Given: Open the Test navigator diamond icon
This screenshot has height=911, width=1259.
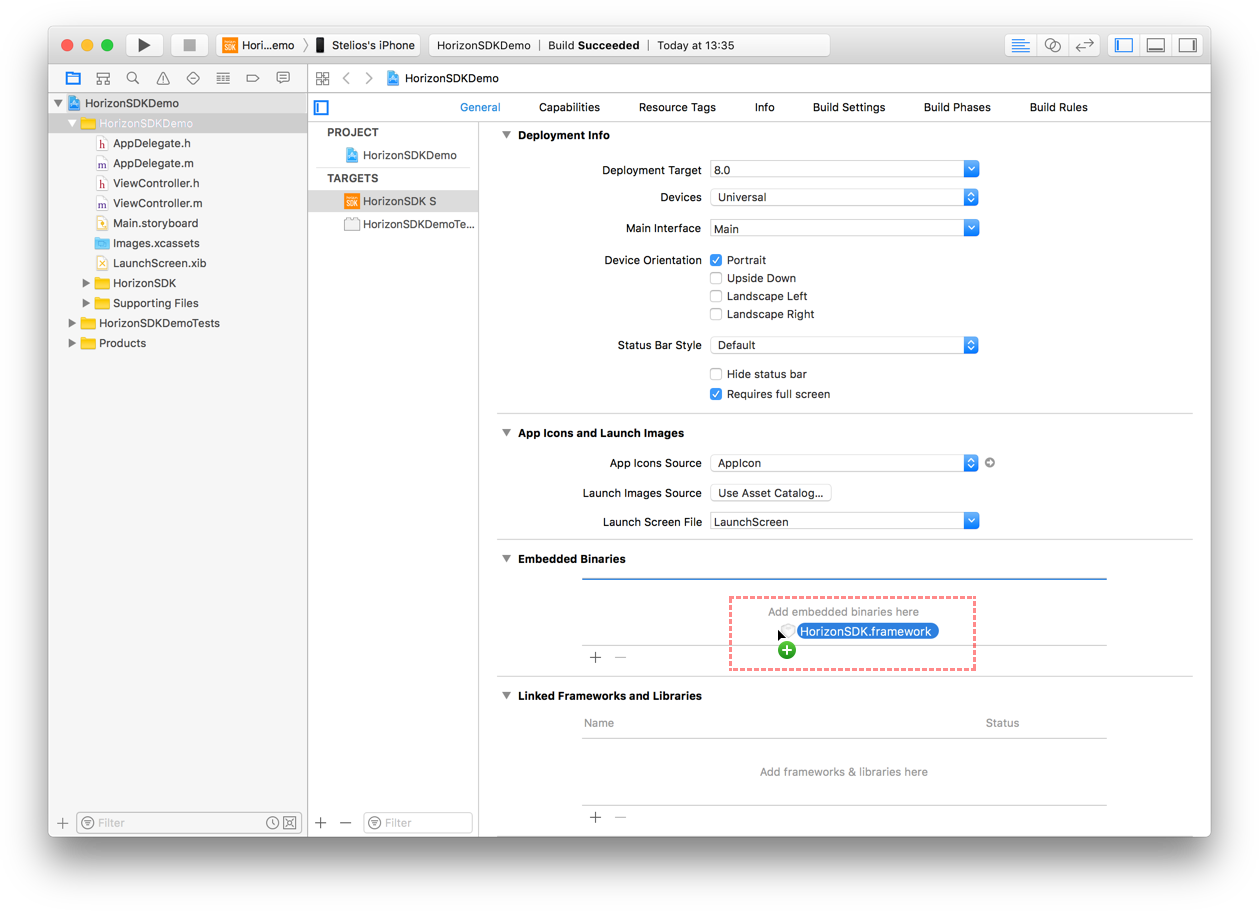Looking at the screenshot, I should tap(193, 78).
